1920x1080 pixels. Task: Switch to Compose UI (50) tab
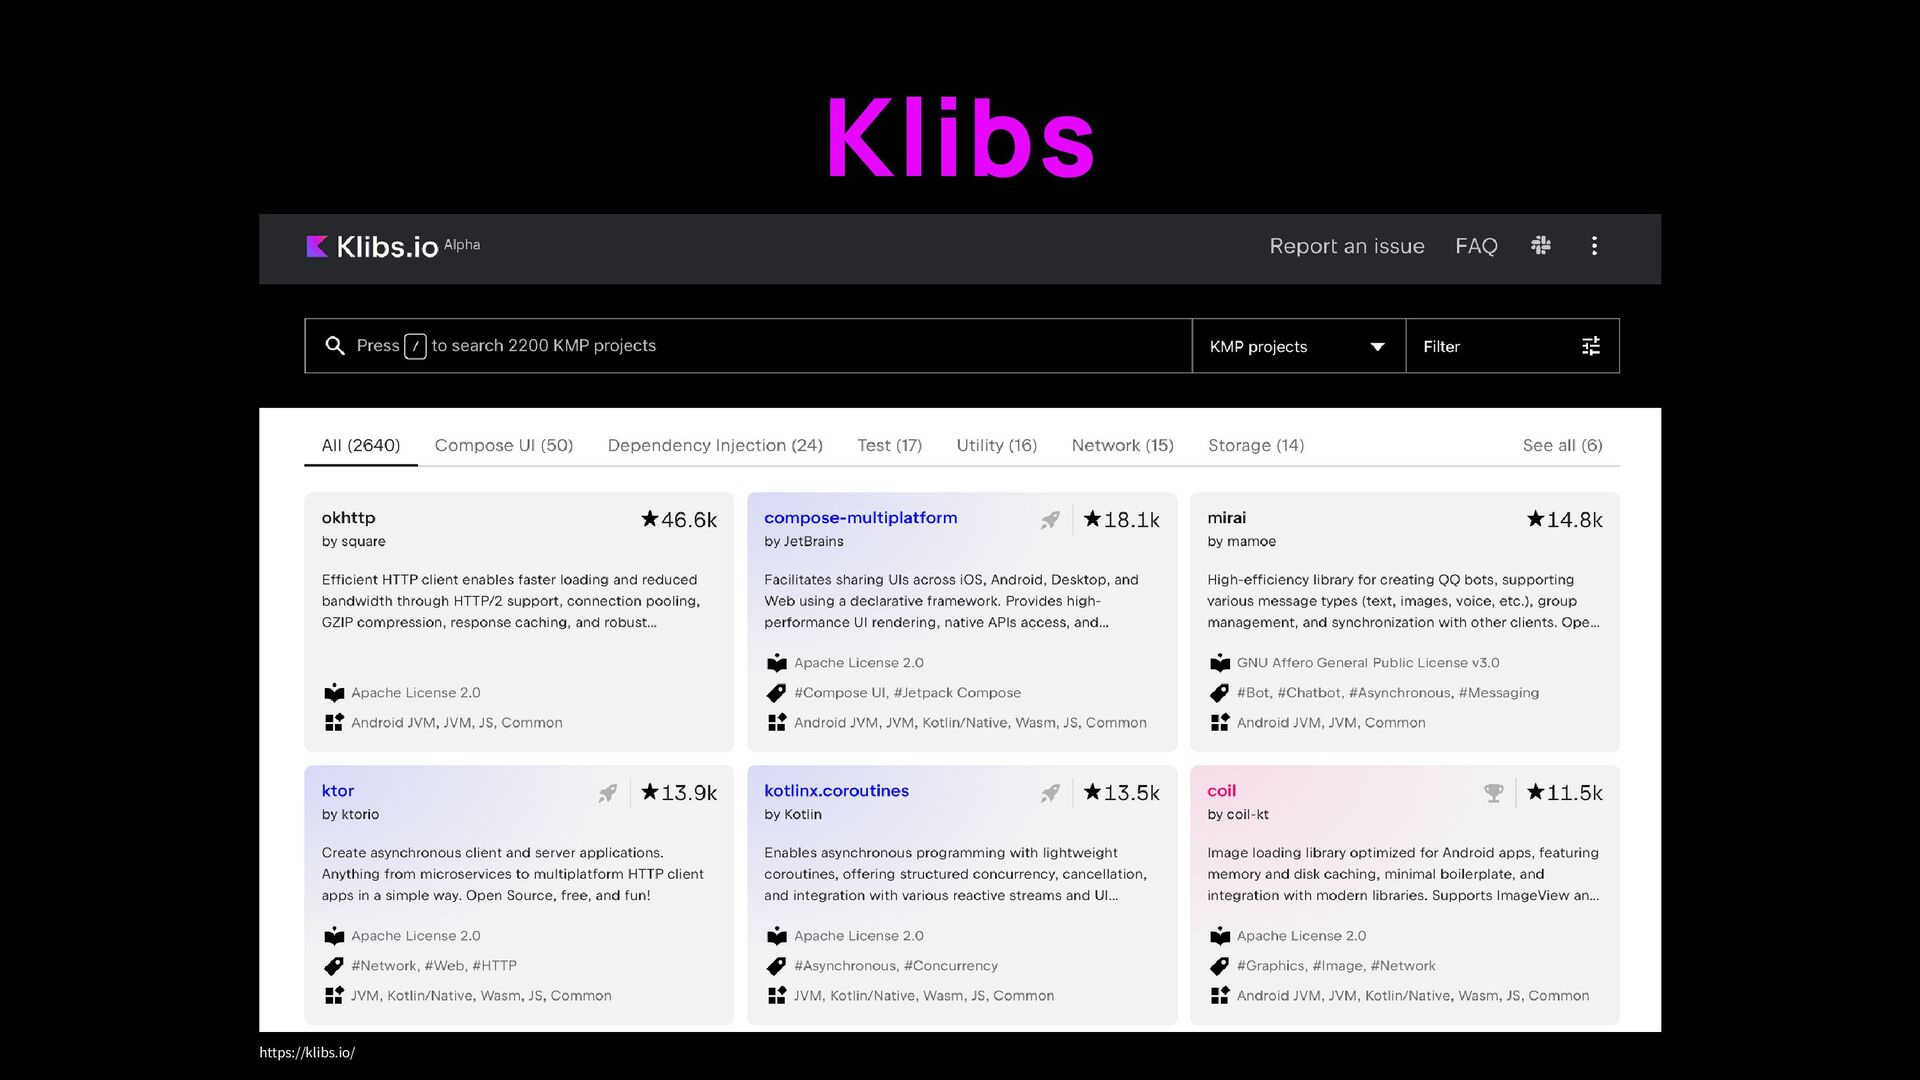(x=504, y=446)
